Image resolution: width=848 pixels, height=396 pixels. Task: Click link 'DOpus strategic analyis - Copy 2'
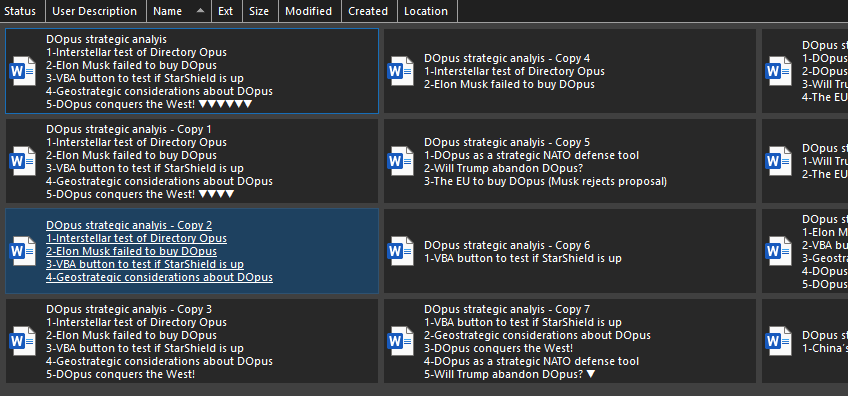pos(129,225)
